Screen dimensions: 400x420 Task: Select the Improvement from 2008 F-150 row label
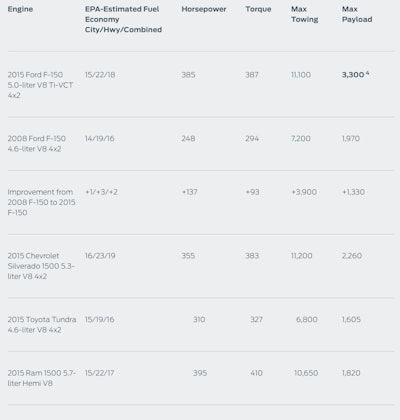click(x=41, y=202)
